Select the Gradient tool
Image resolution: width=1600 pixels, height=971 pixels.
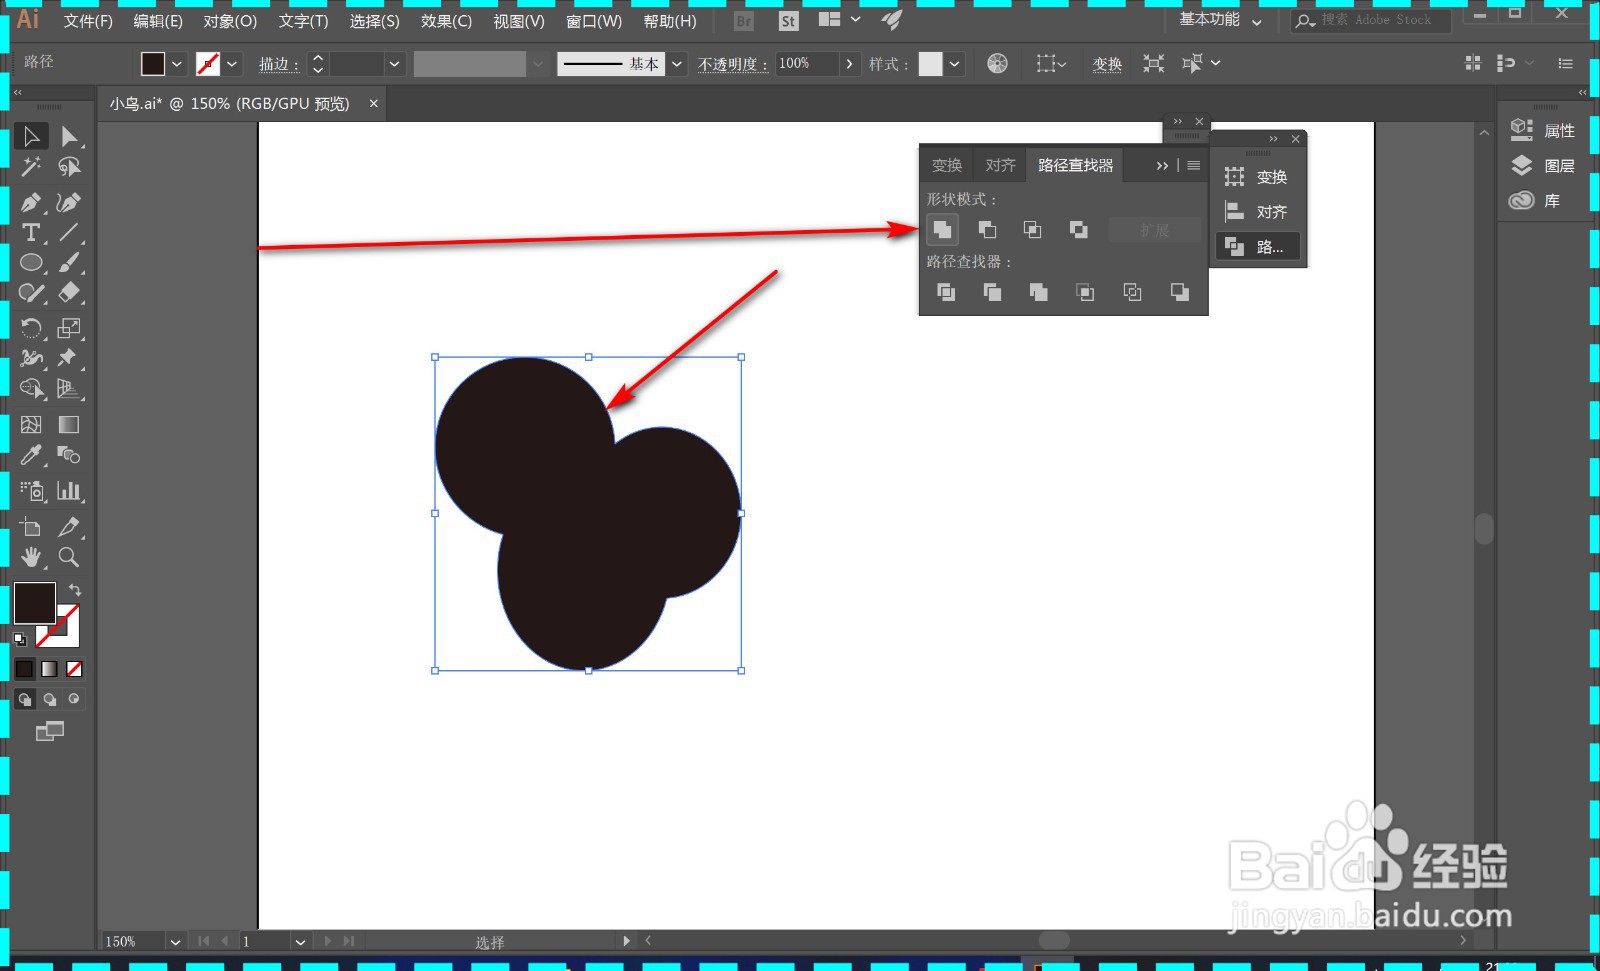(69, 425)
